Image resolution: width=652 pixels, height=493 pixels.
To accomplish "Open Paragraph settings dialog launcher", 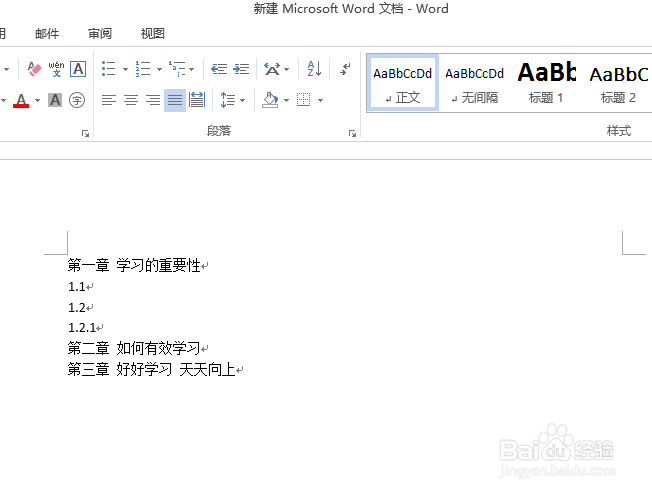I will 352,133.
